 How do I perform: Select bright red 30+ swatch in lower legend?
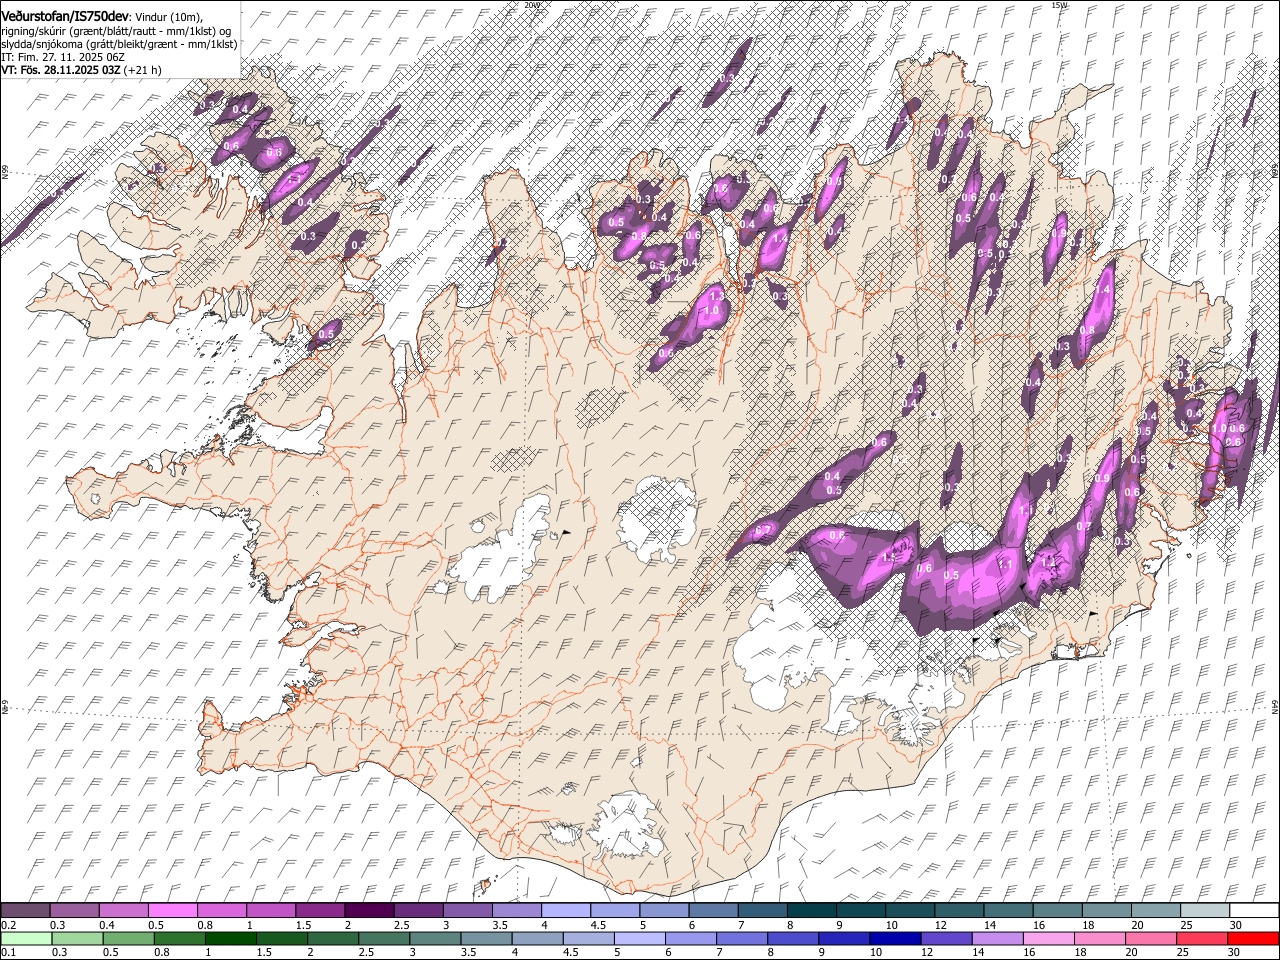tap(1253, 938)
